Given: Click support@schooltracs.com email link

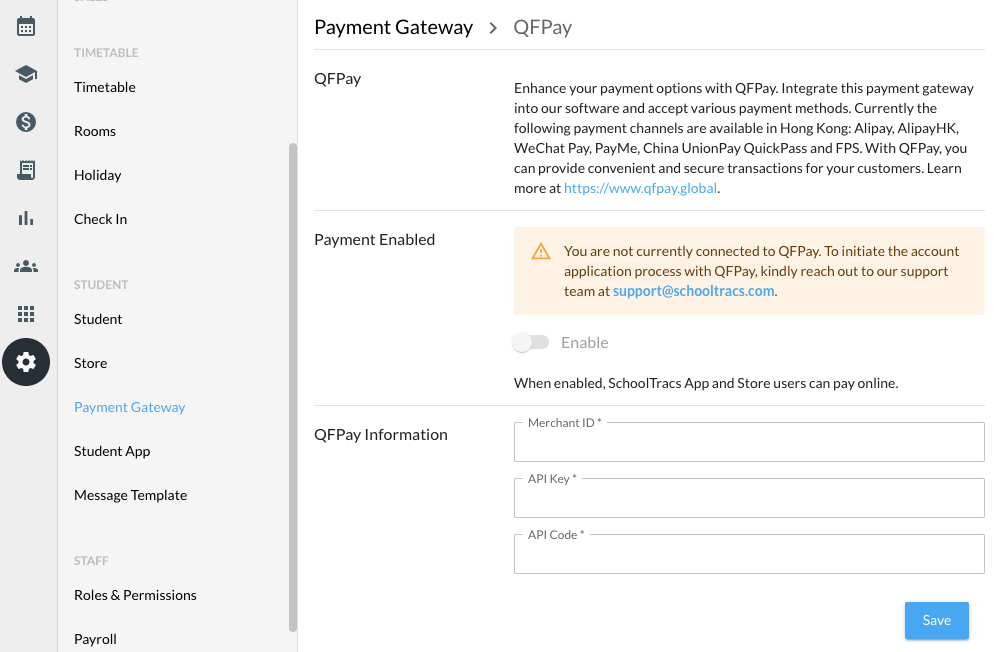Looking at the screenshot, I should point(694,291).
